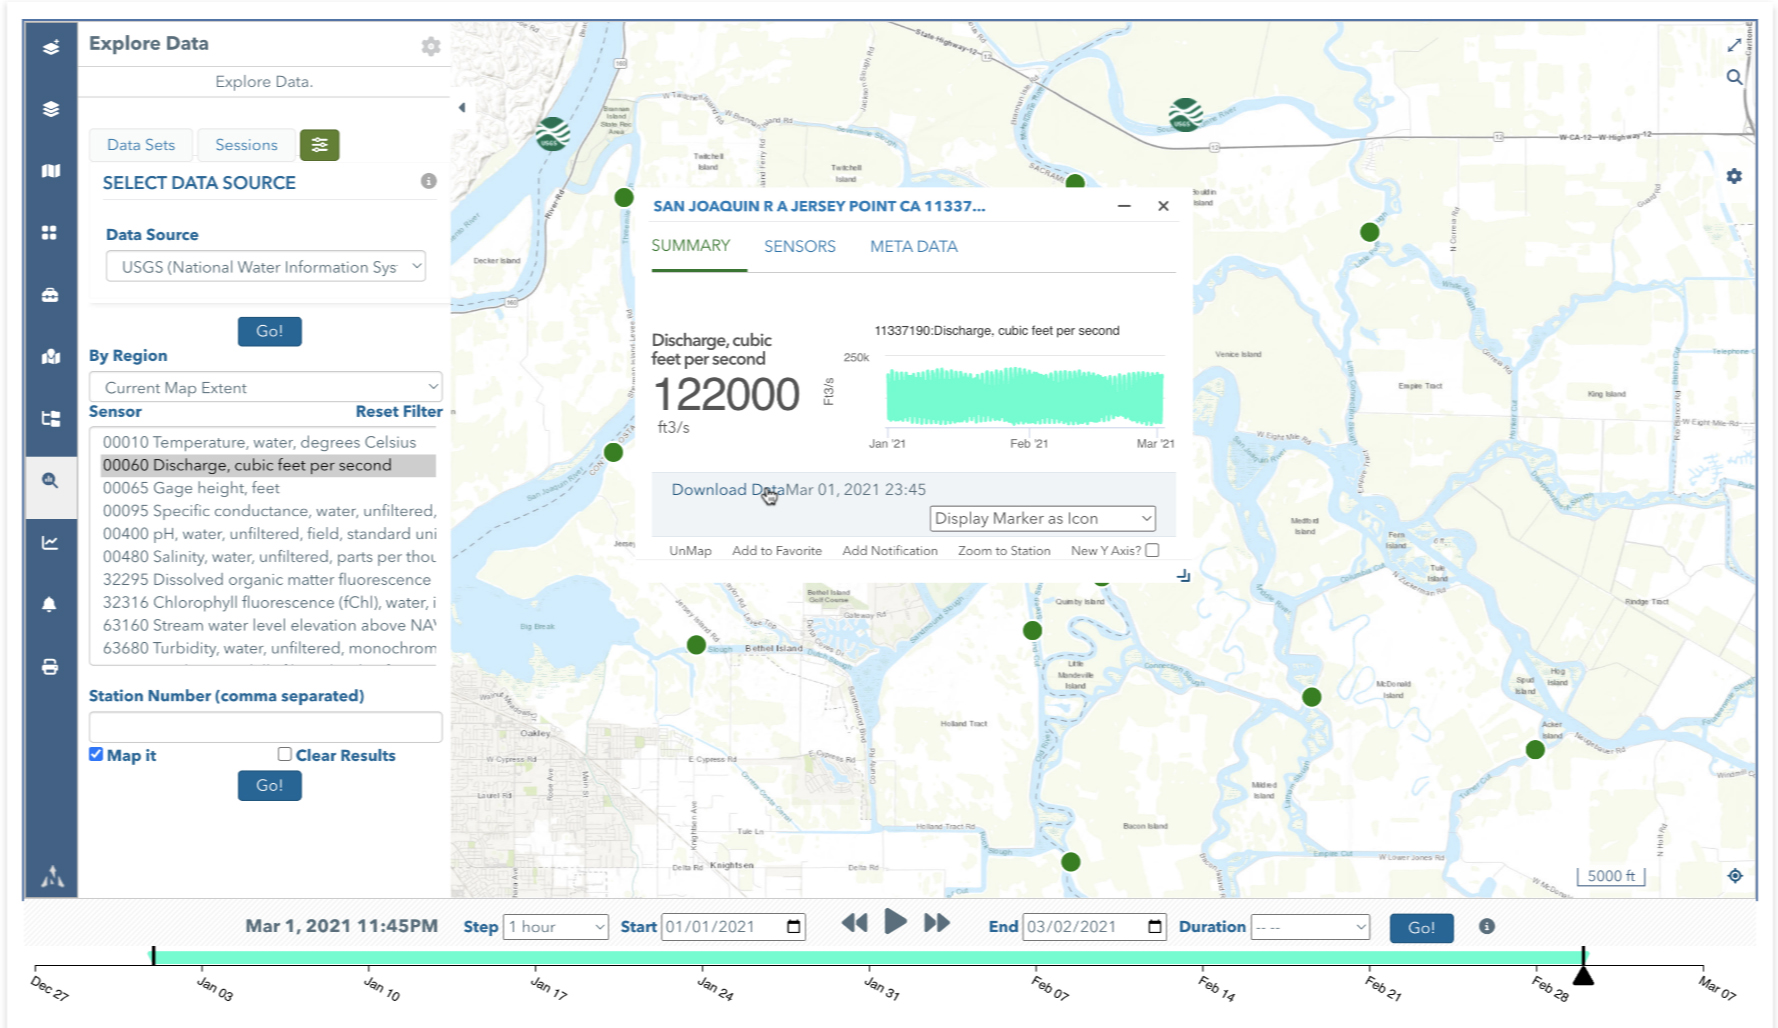Click Add to Favorite
The image size is (1778, 1028).
click(x=777, y=550)
